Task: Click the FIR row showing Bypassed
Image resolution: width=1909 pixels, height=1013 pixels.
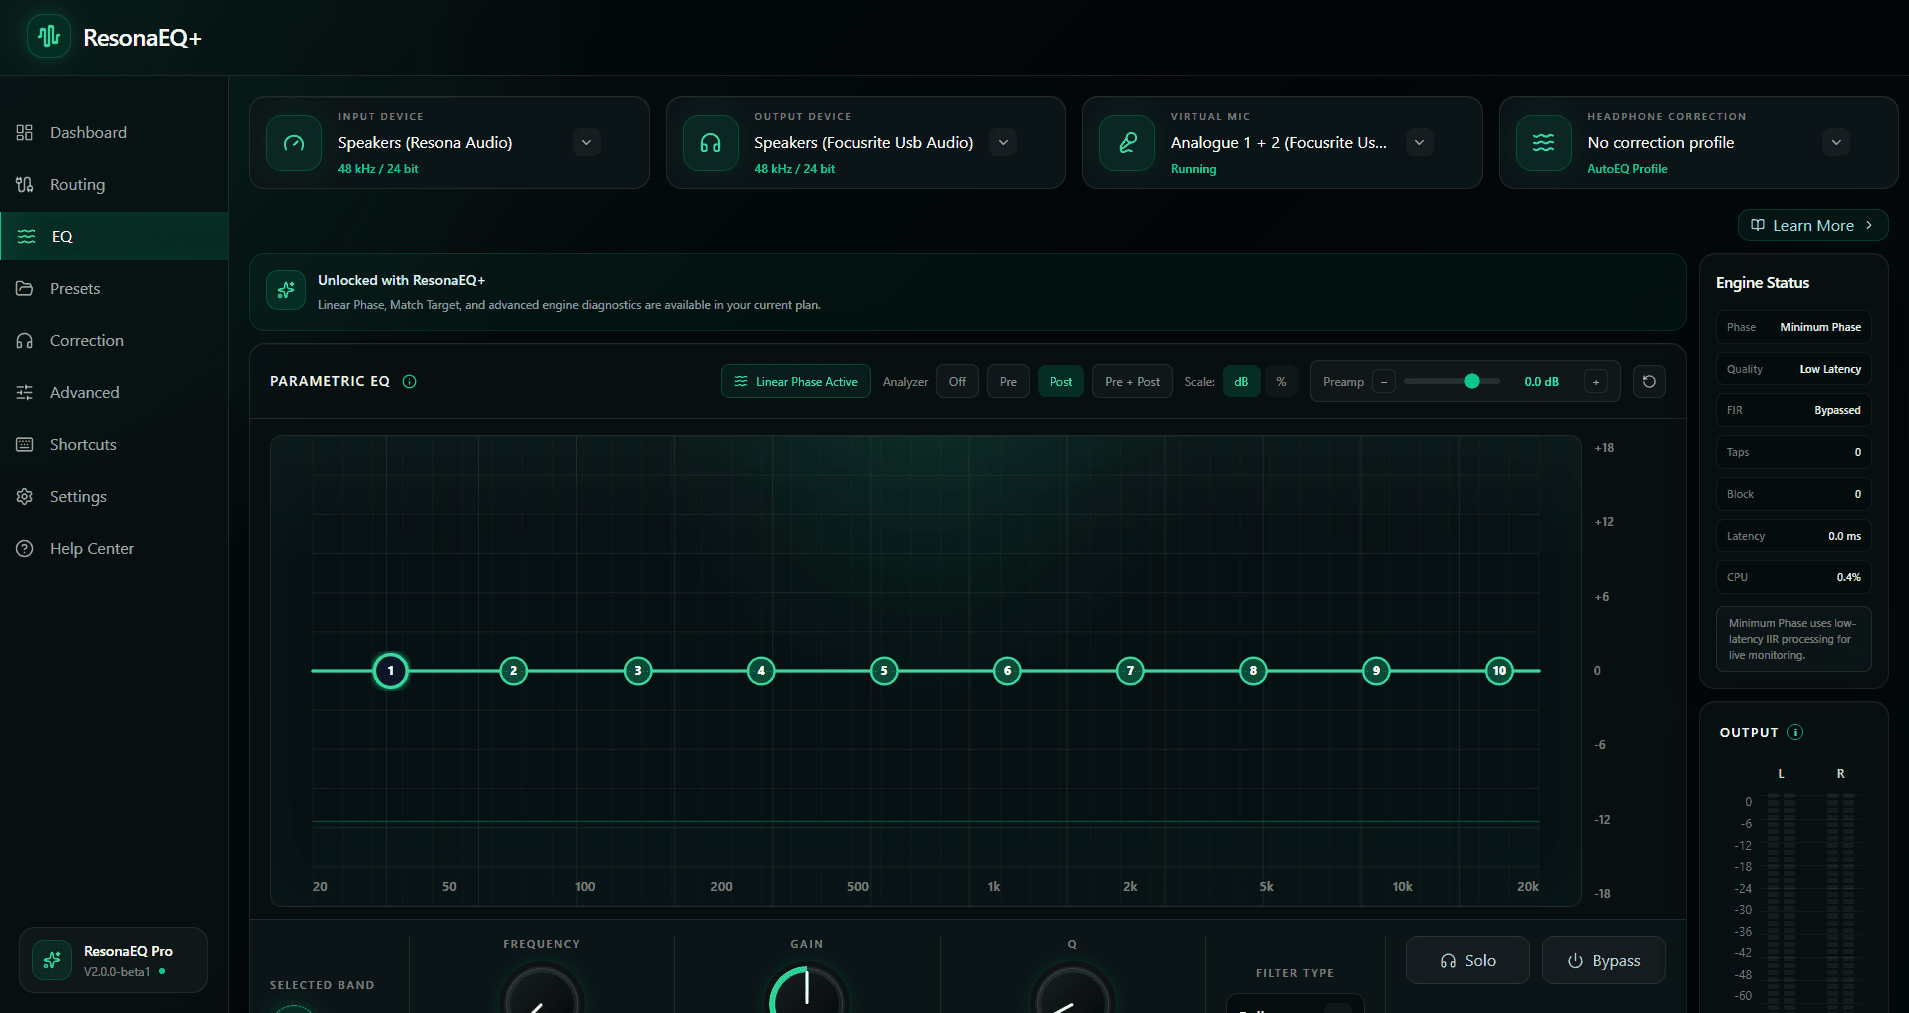Action: pyautogui.click(x=1793, y=410)
